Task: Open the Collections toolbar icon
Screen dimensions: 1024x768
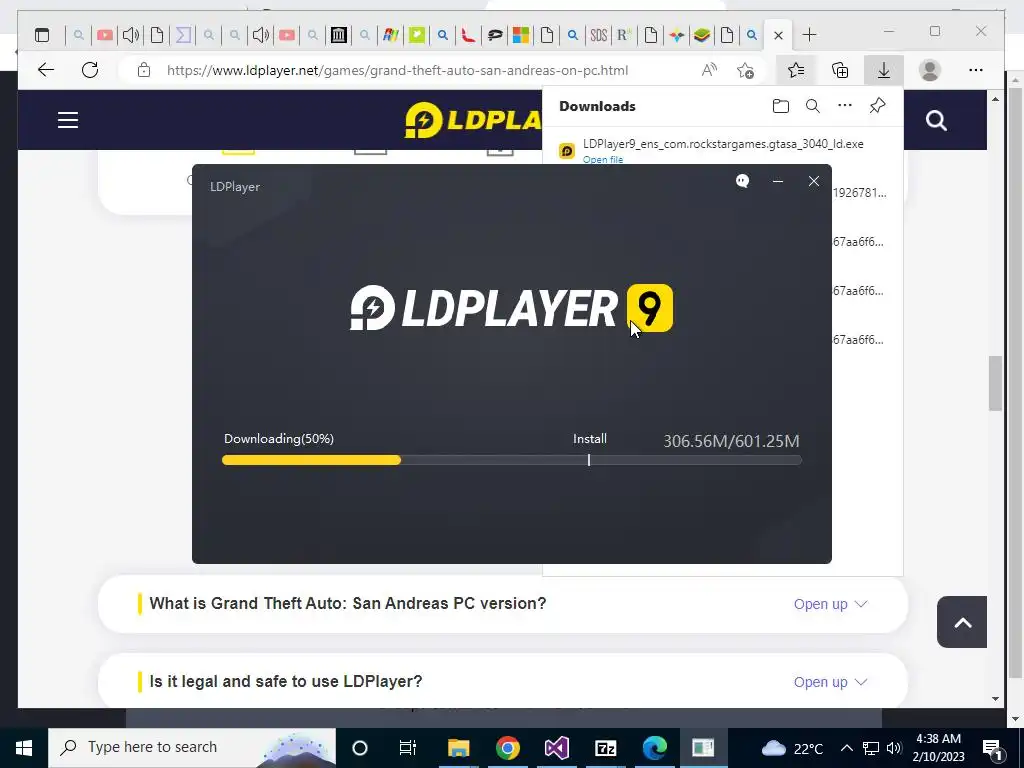Action: click(x=840, y=70)
